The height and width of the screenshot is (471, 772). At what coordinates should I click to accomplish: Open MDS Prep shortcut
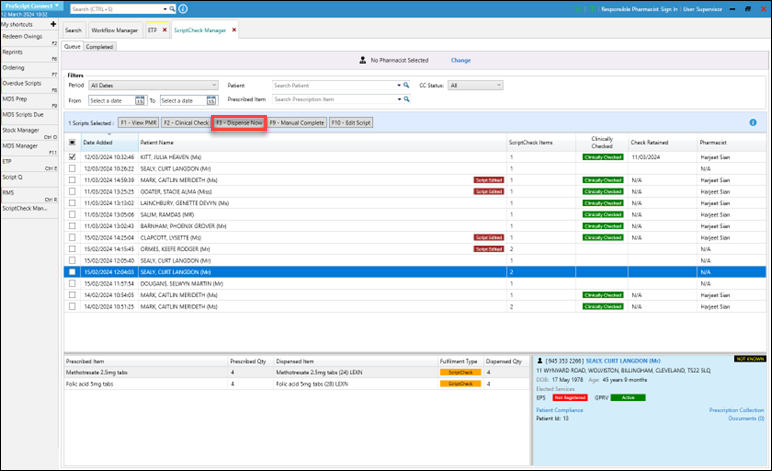click(x=30, y=101)
